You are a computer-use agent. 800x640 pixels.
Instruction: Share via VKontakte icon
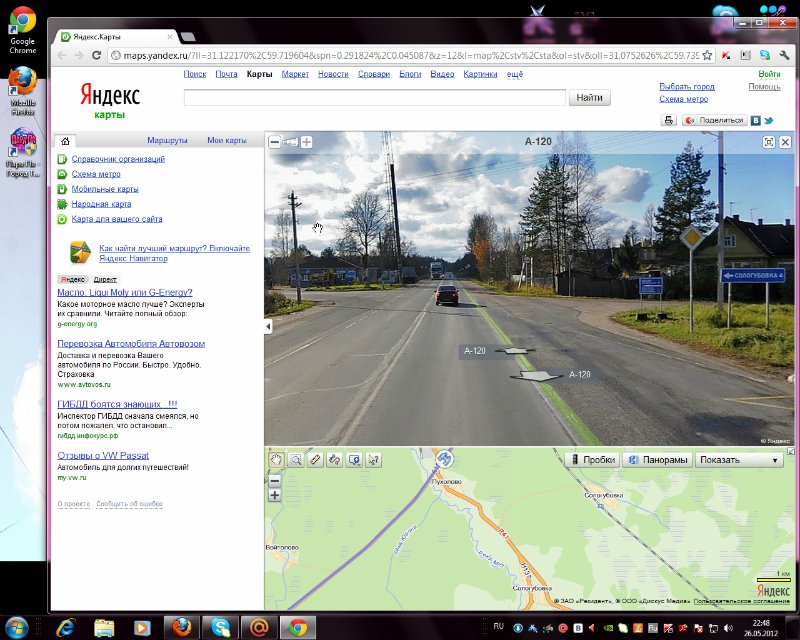[x=756, y=120]
